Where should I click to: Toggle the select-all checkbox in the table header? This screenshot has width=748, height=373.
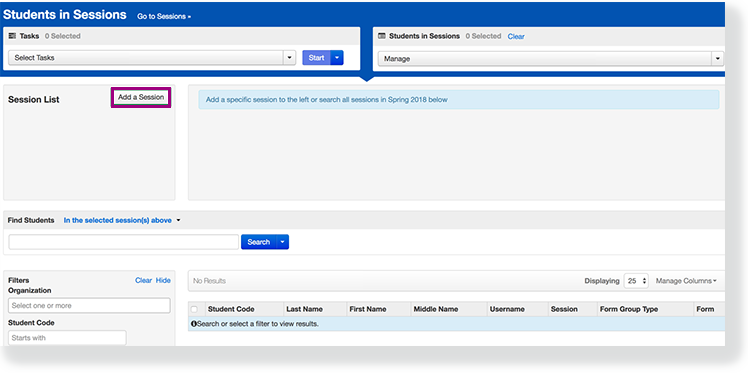[x=194, y=309]
